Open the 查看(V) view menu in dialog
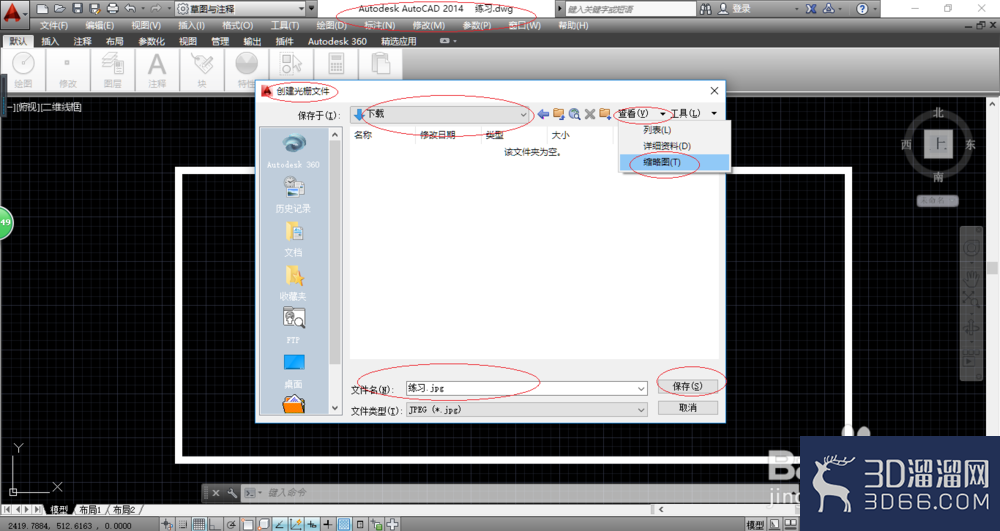 [x=640, y=113]
